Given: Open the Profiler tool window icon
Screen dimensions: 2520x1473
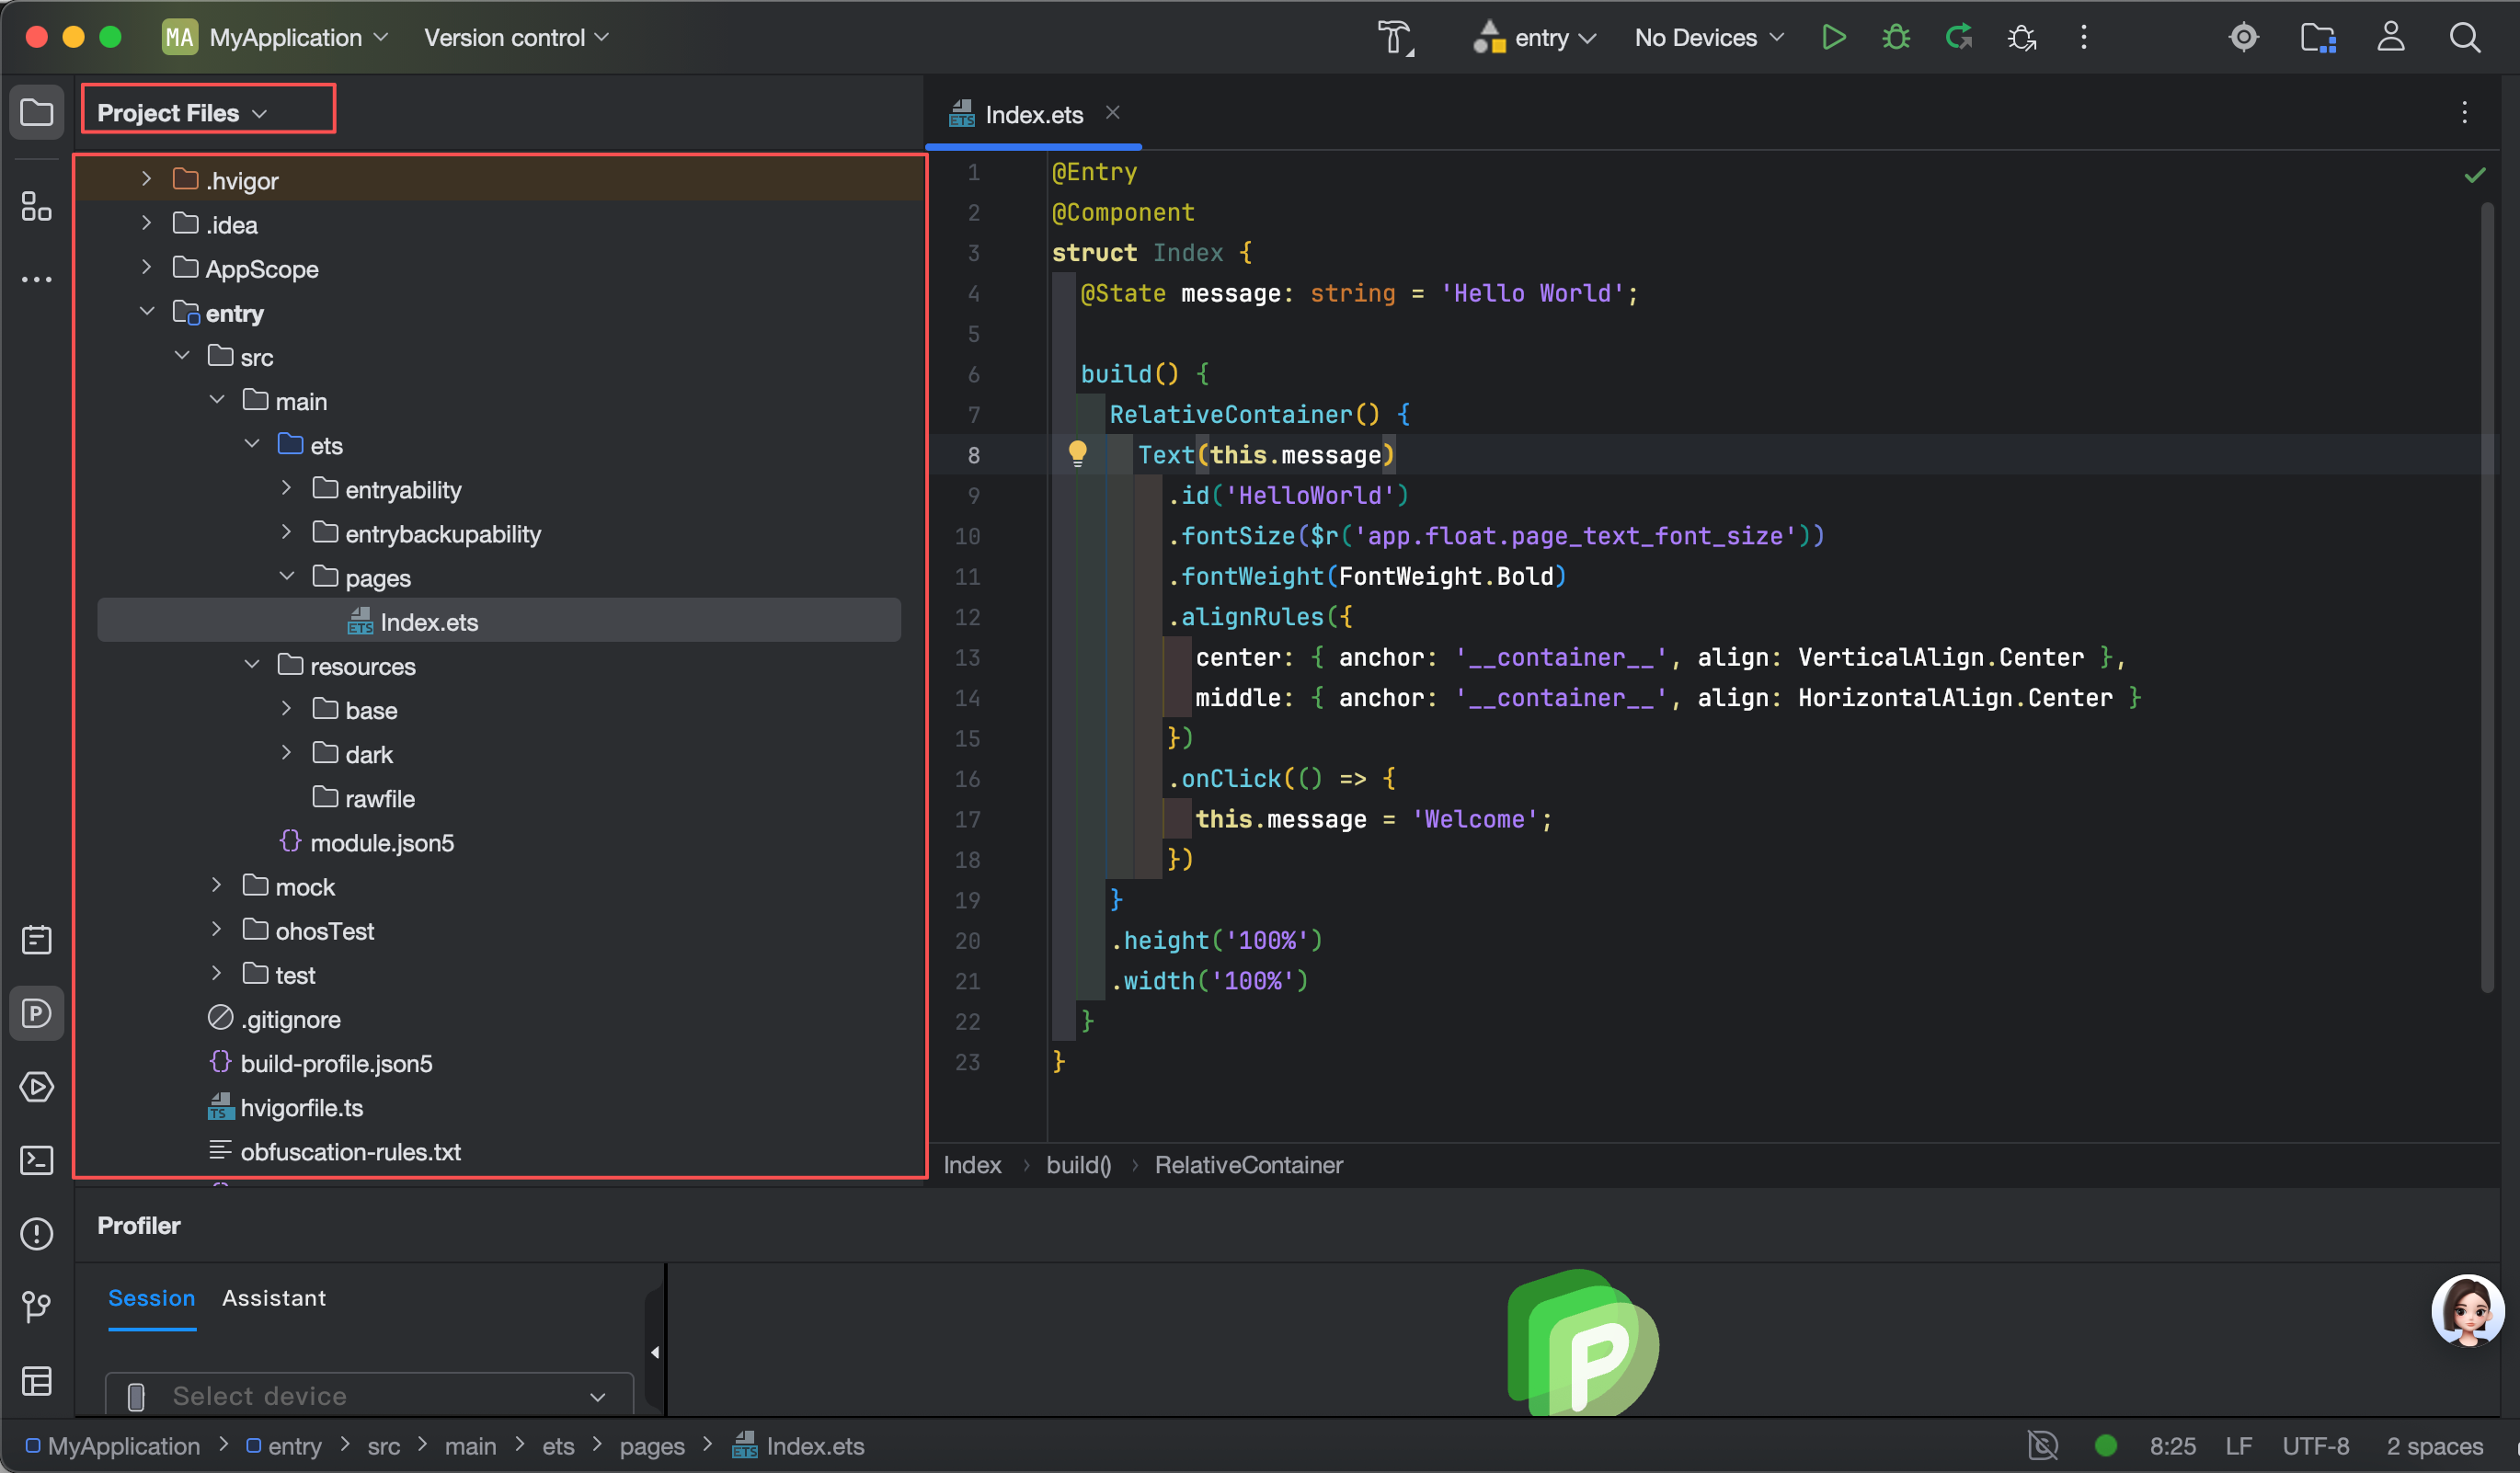Looking at the screenshot, I should coord(36,1013).
